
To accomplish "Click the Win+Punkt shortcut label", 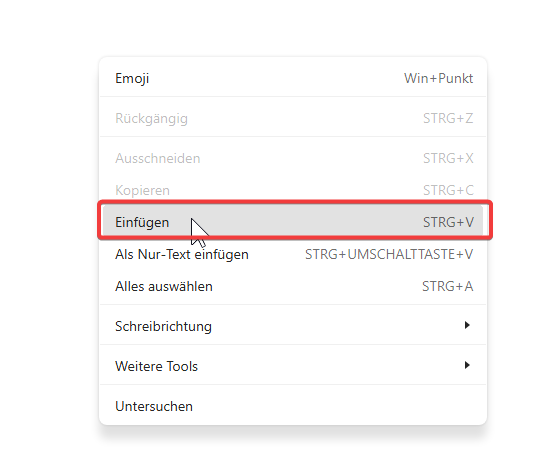I will tap(438, 78).
